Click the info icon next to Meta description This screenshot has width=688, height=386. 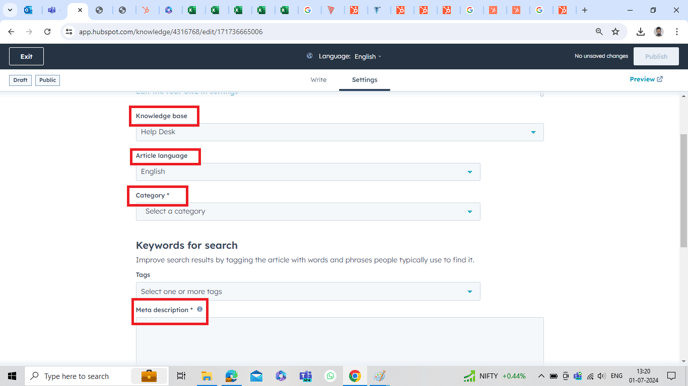tap(200, 309)
